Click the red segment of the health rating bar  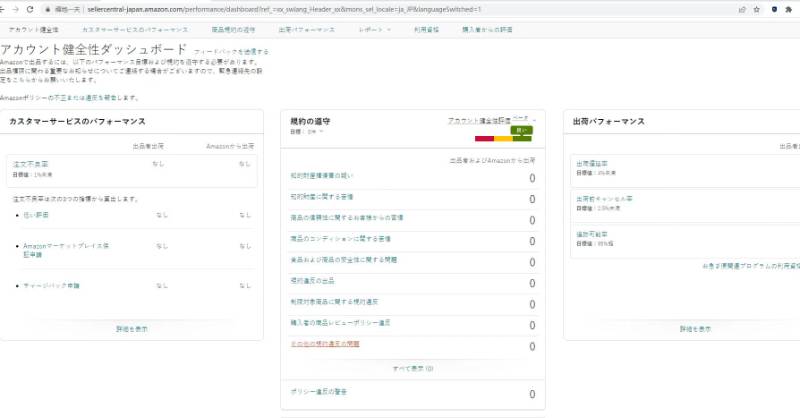click(x=484, y=139)
